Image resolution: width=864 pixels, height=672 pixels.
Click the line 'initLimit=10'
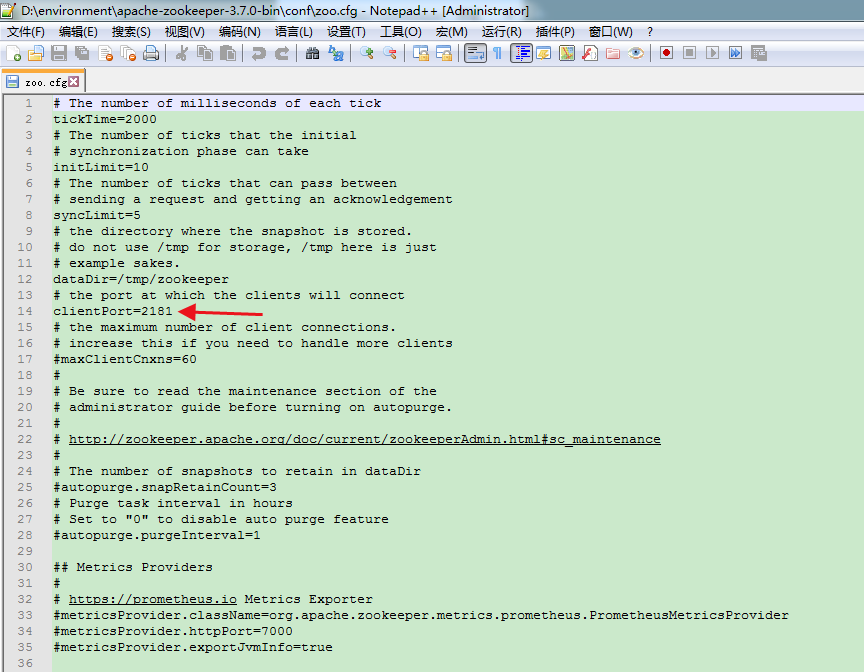[x=101, y=167]
